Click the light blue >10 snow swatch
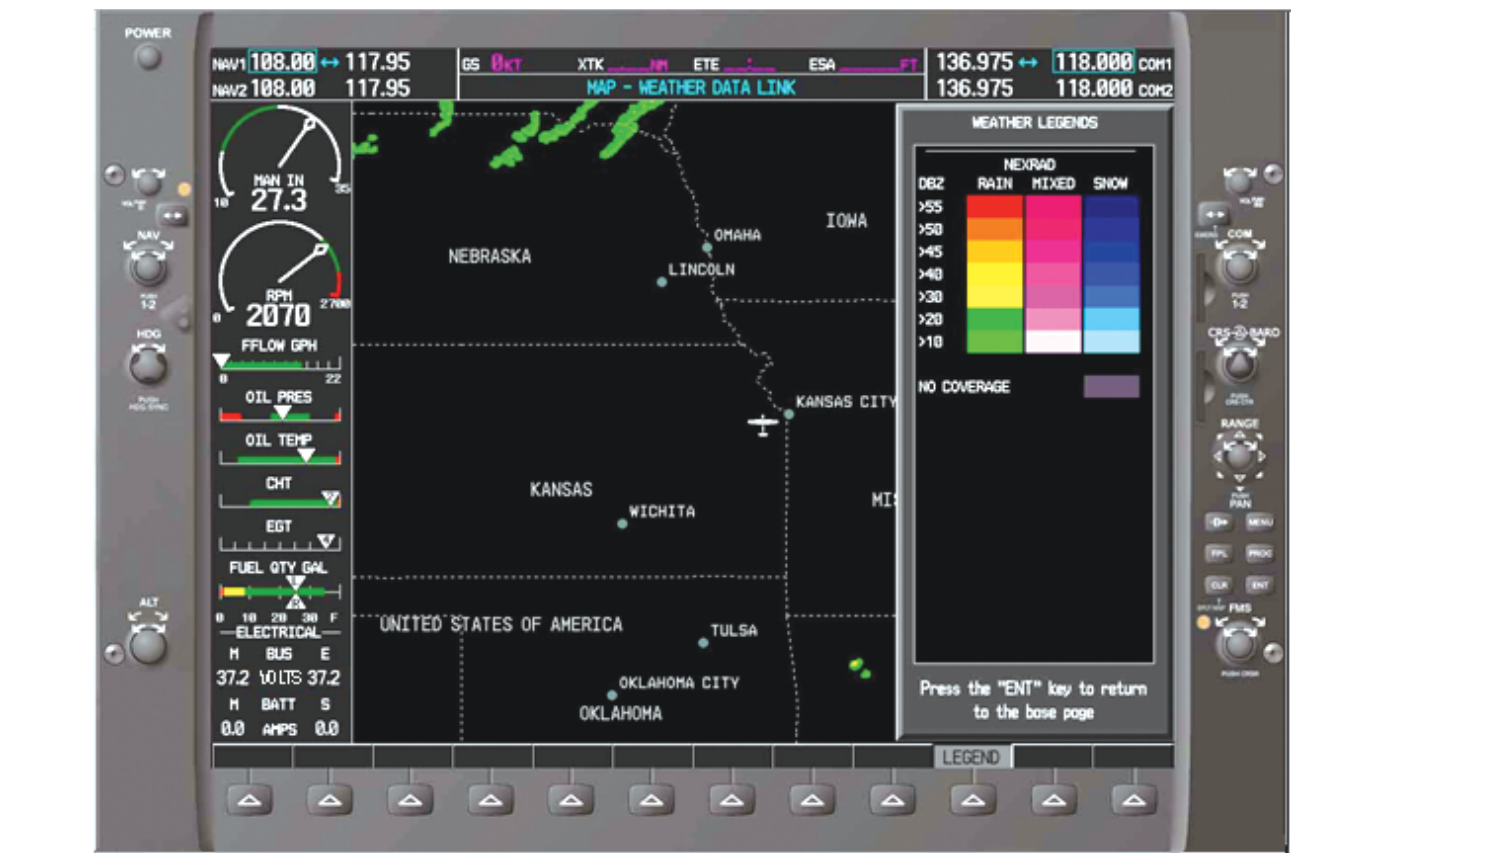Viewport: 1485px width, 866px height. click(1111, 342)
